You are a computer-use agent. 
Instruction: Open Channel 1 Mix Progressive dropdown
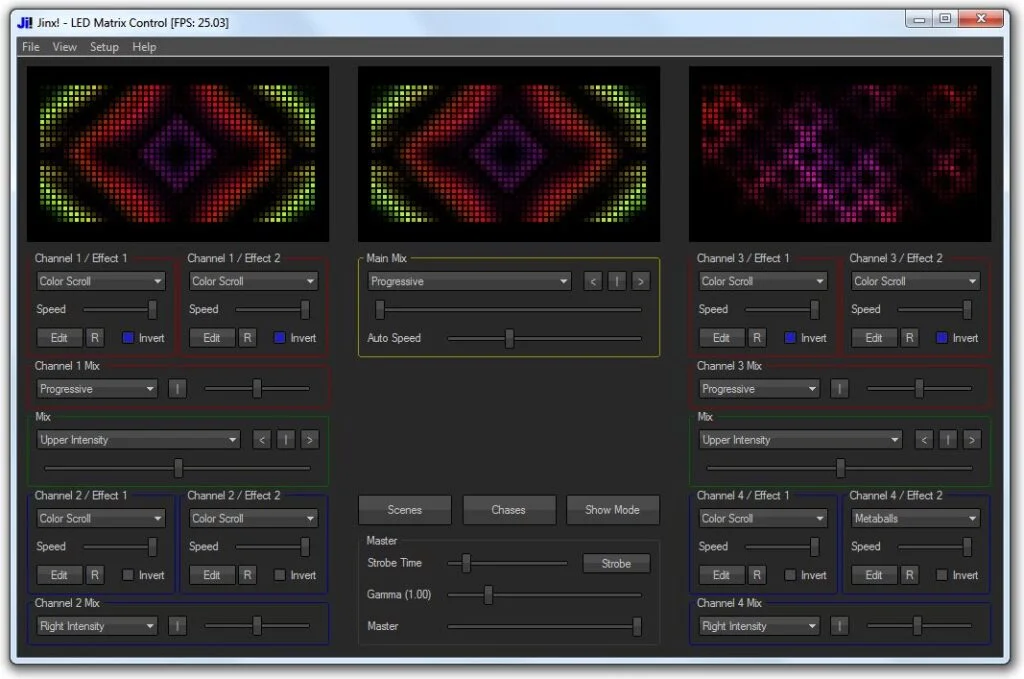97,389
